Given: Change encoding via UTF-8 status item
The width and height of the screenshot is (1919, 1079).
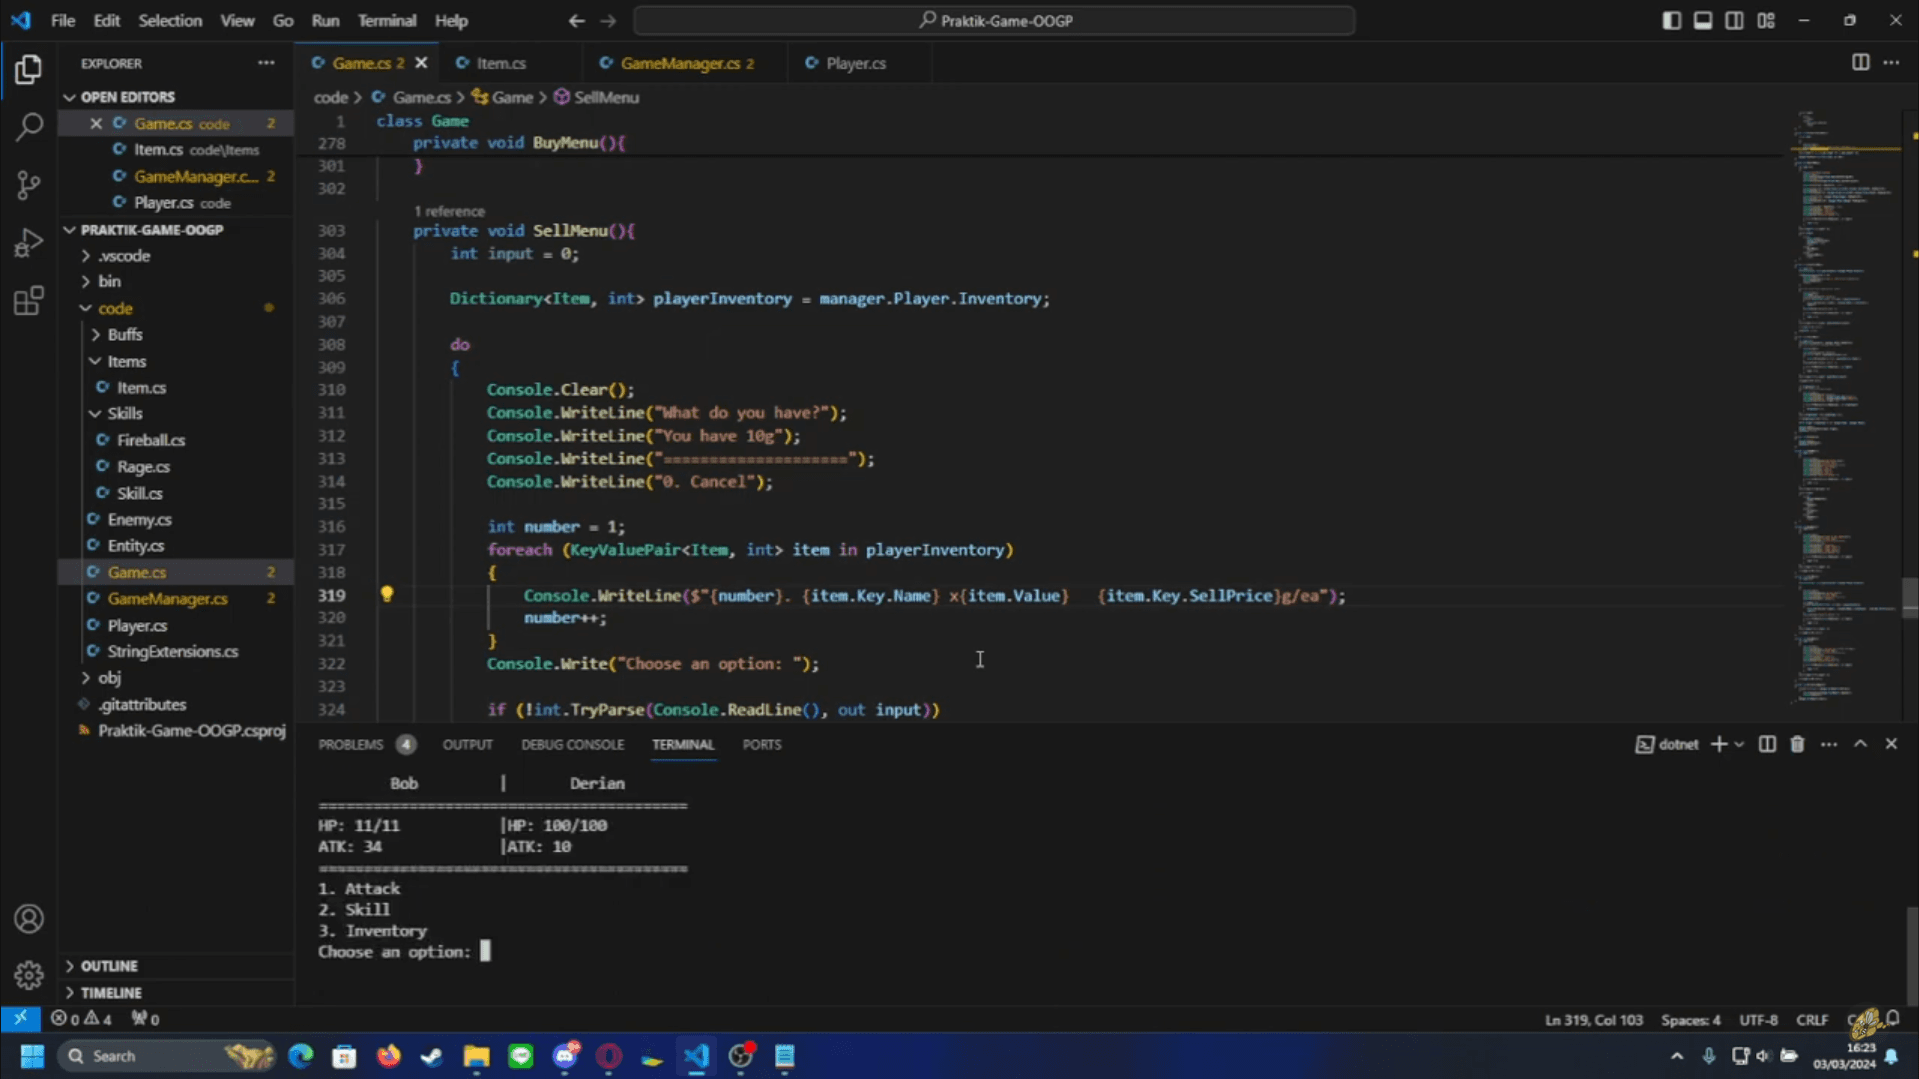Looking at the screenshot, I should 1758,1019.
